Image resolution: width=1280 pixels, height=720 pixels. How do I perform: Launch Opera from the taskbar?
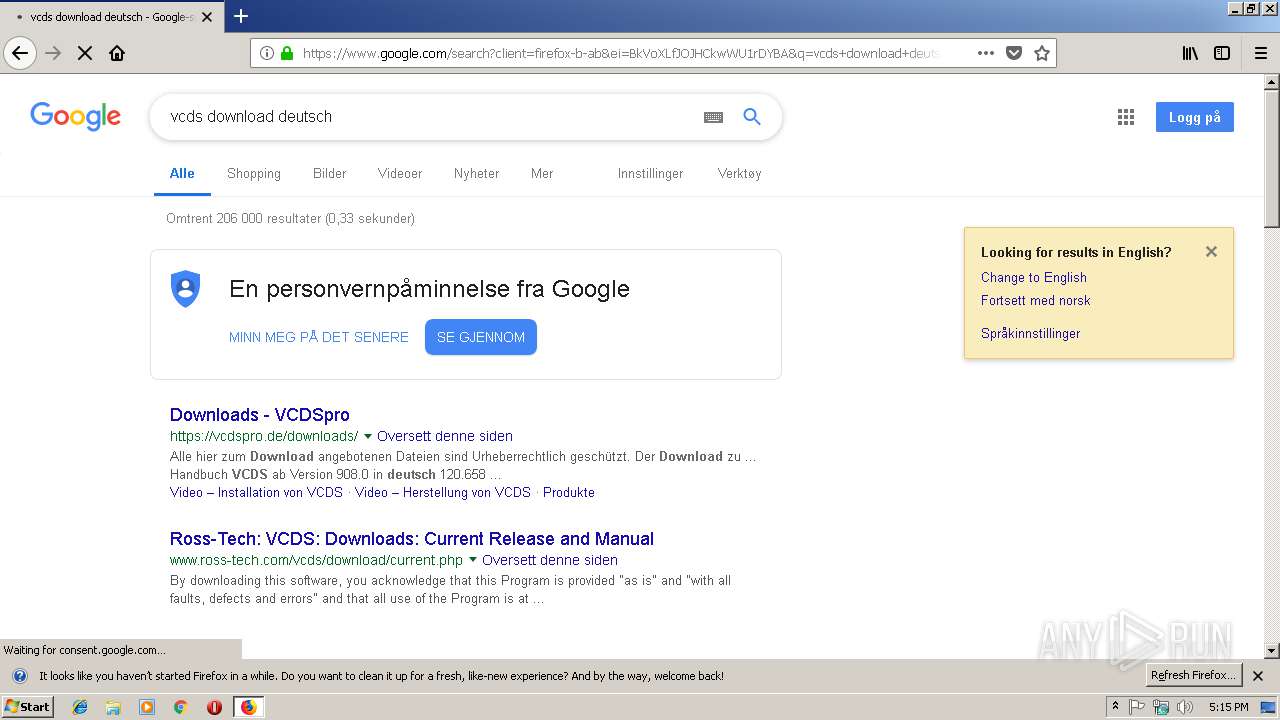(214, 707)
